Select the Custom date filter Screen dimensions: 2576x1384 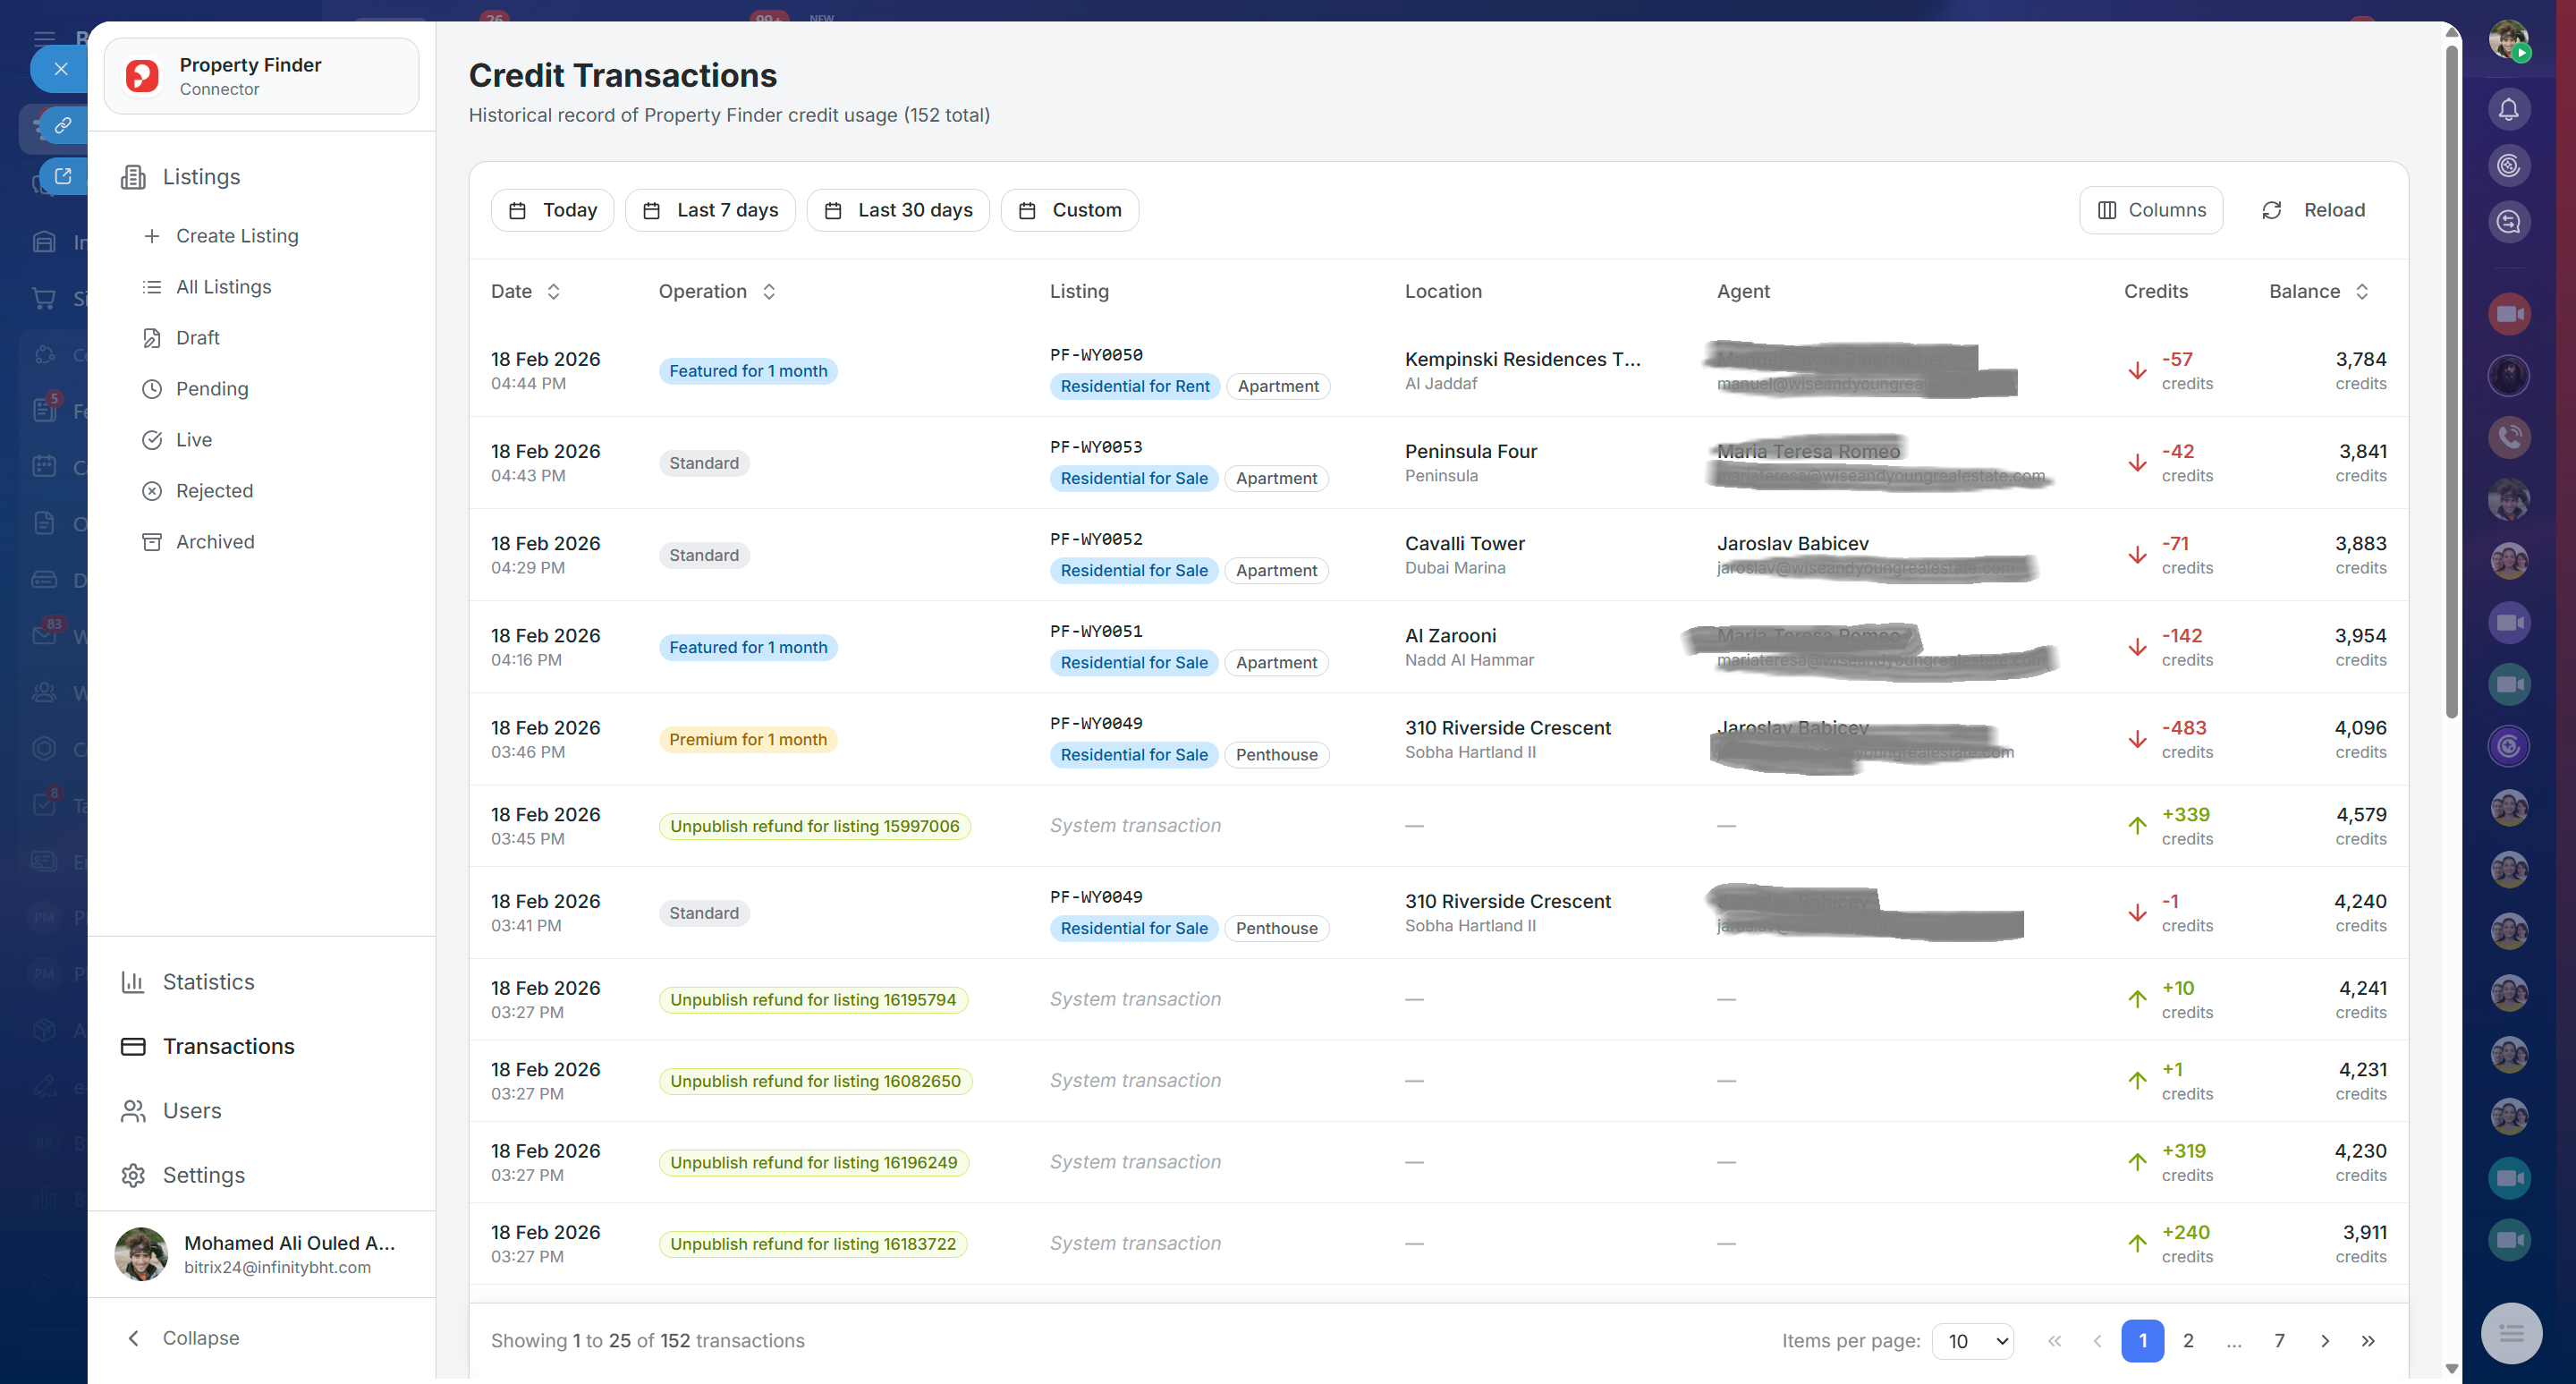click(1069, 210)
